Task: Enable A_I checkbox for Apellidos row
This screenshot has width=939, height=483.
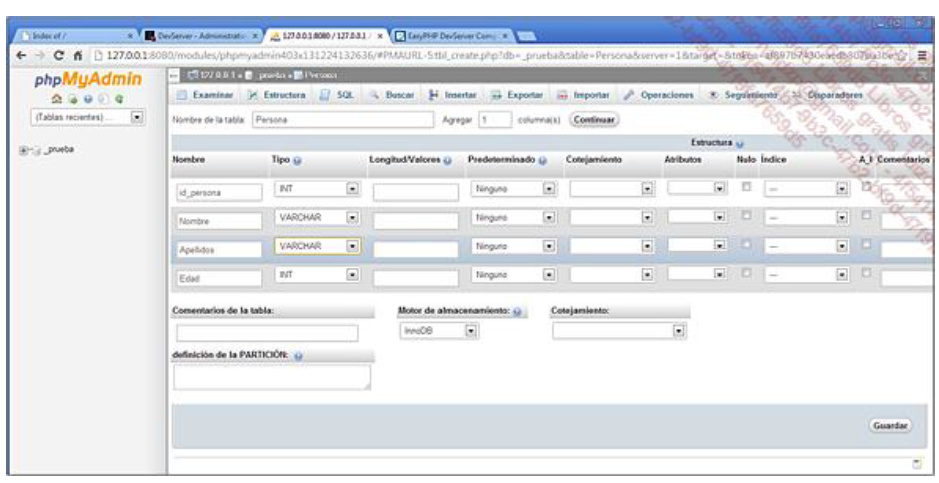Action: (866, 244)
